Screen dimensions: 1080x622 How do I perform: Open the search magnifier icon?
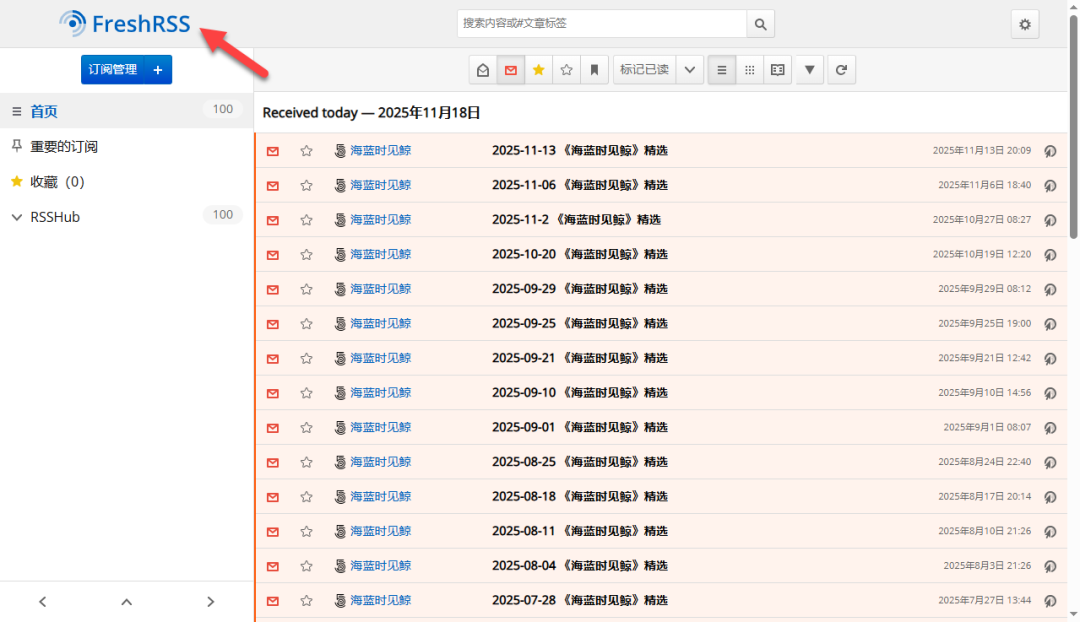point(760,23)
